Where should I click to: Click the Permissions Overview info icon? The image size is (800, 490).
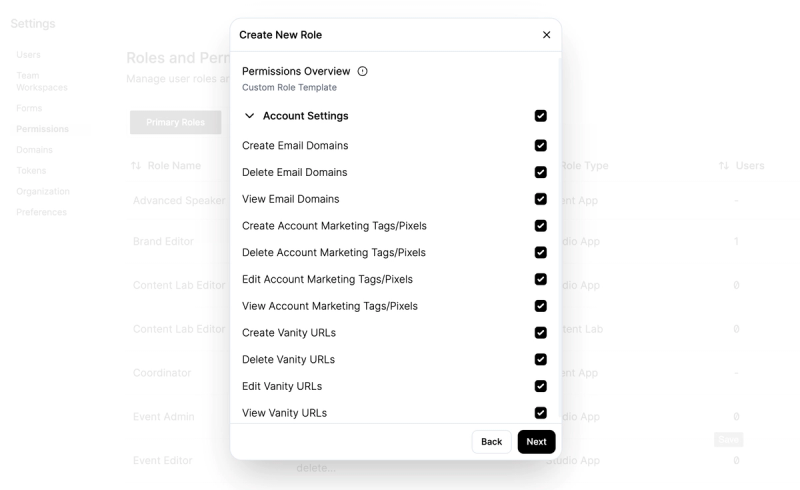(362, 71)
